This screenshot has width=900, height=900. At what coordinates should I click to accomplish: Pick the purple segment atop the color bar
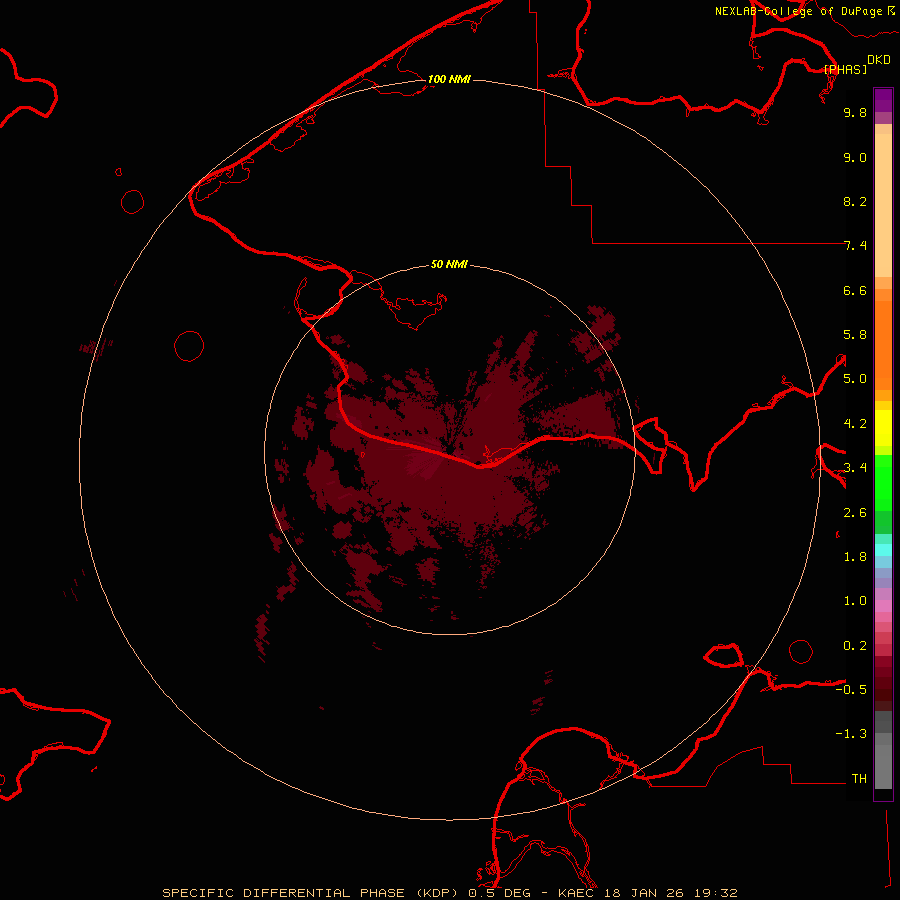(883, 100)
